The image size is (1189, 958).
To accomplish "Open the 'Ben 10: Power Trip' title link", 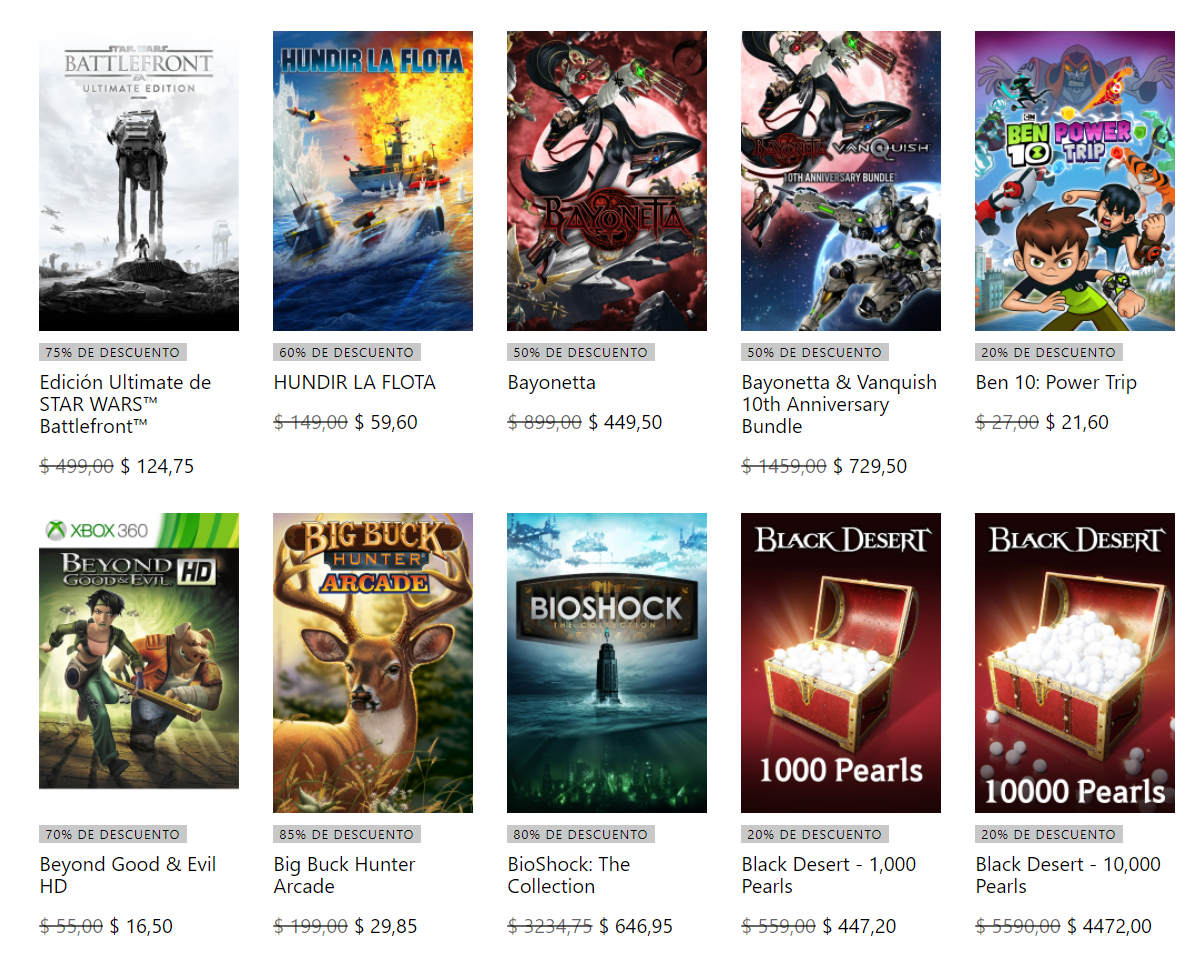I will 1056,382.
